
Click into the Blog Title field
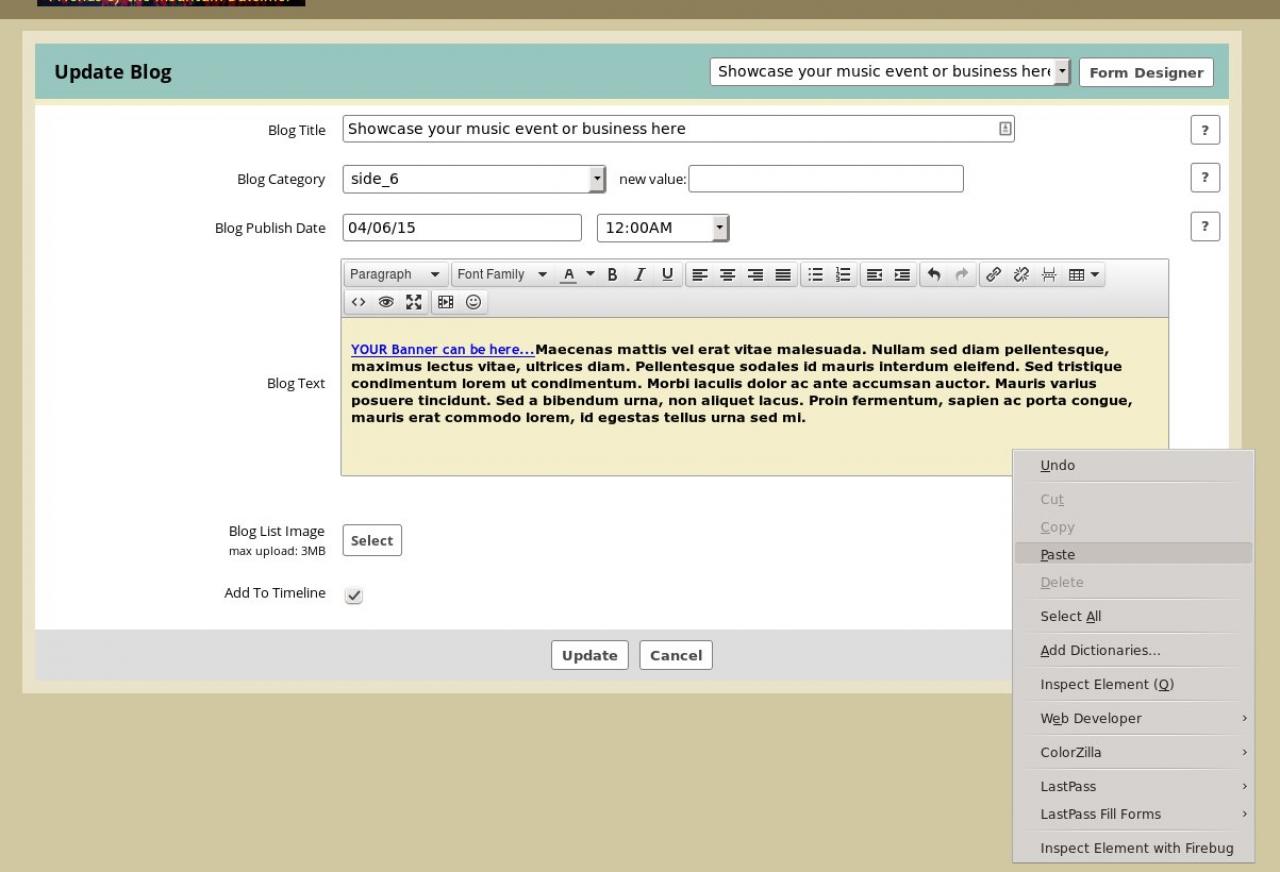coord(670,129)
